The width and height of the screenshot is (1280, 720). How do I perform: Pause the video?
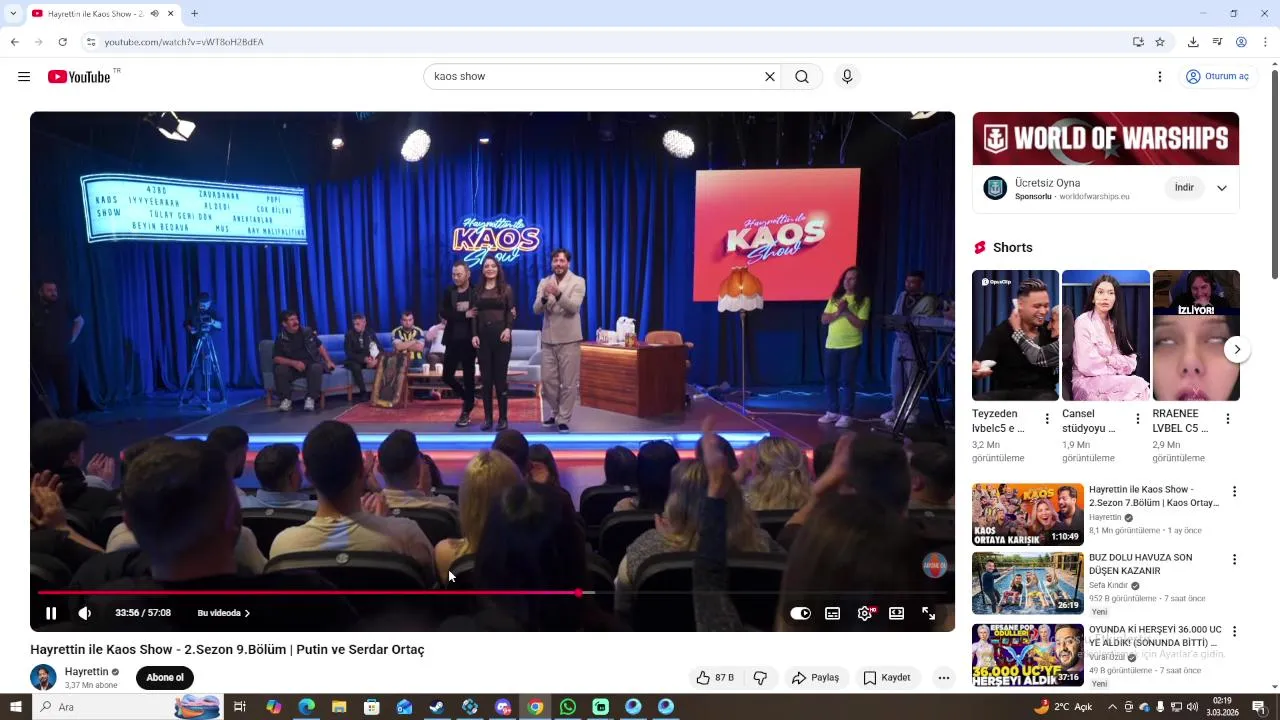pos(51,613)
